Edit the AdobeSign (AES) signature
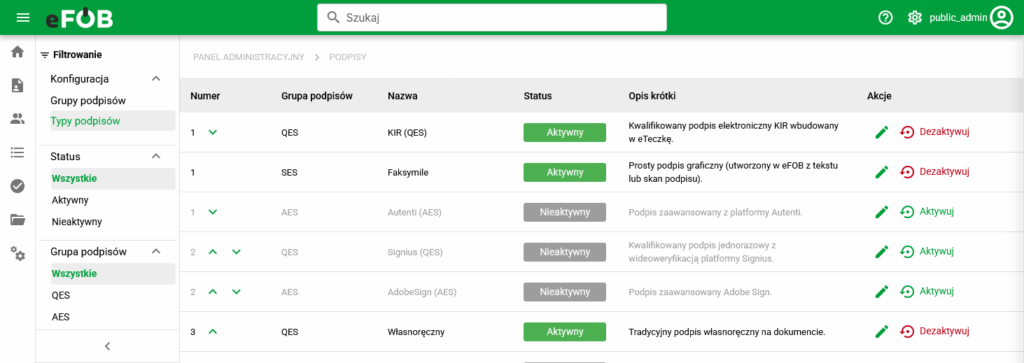Image resolution: width=1024 pixels, height=363 pixels. pyautogui.click(x=882, y=292)
